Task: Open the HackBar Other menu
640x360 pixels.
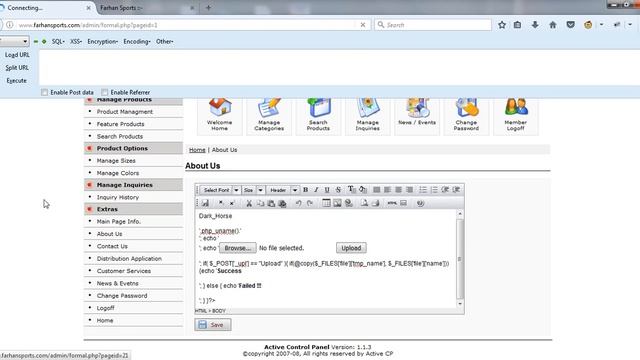Action: [164, 41]
